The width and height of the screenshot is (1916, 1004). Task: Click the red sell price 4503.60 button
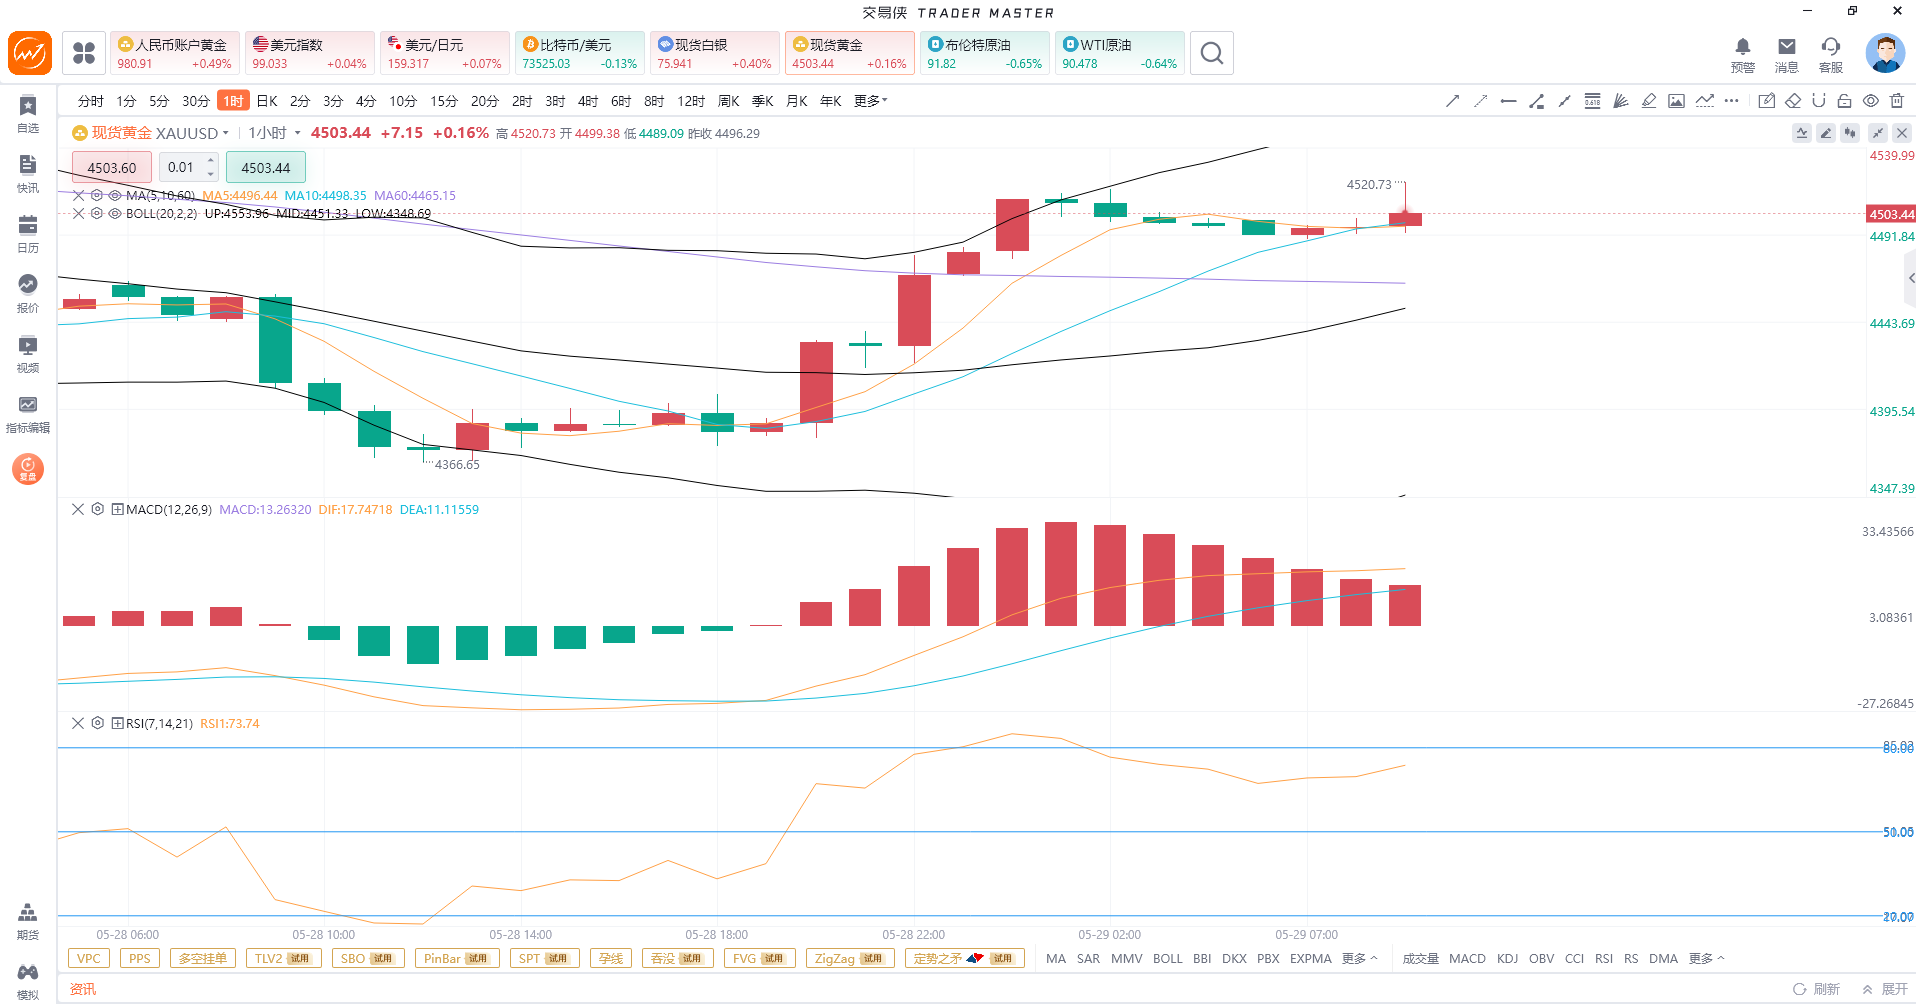pos(112,168)
